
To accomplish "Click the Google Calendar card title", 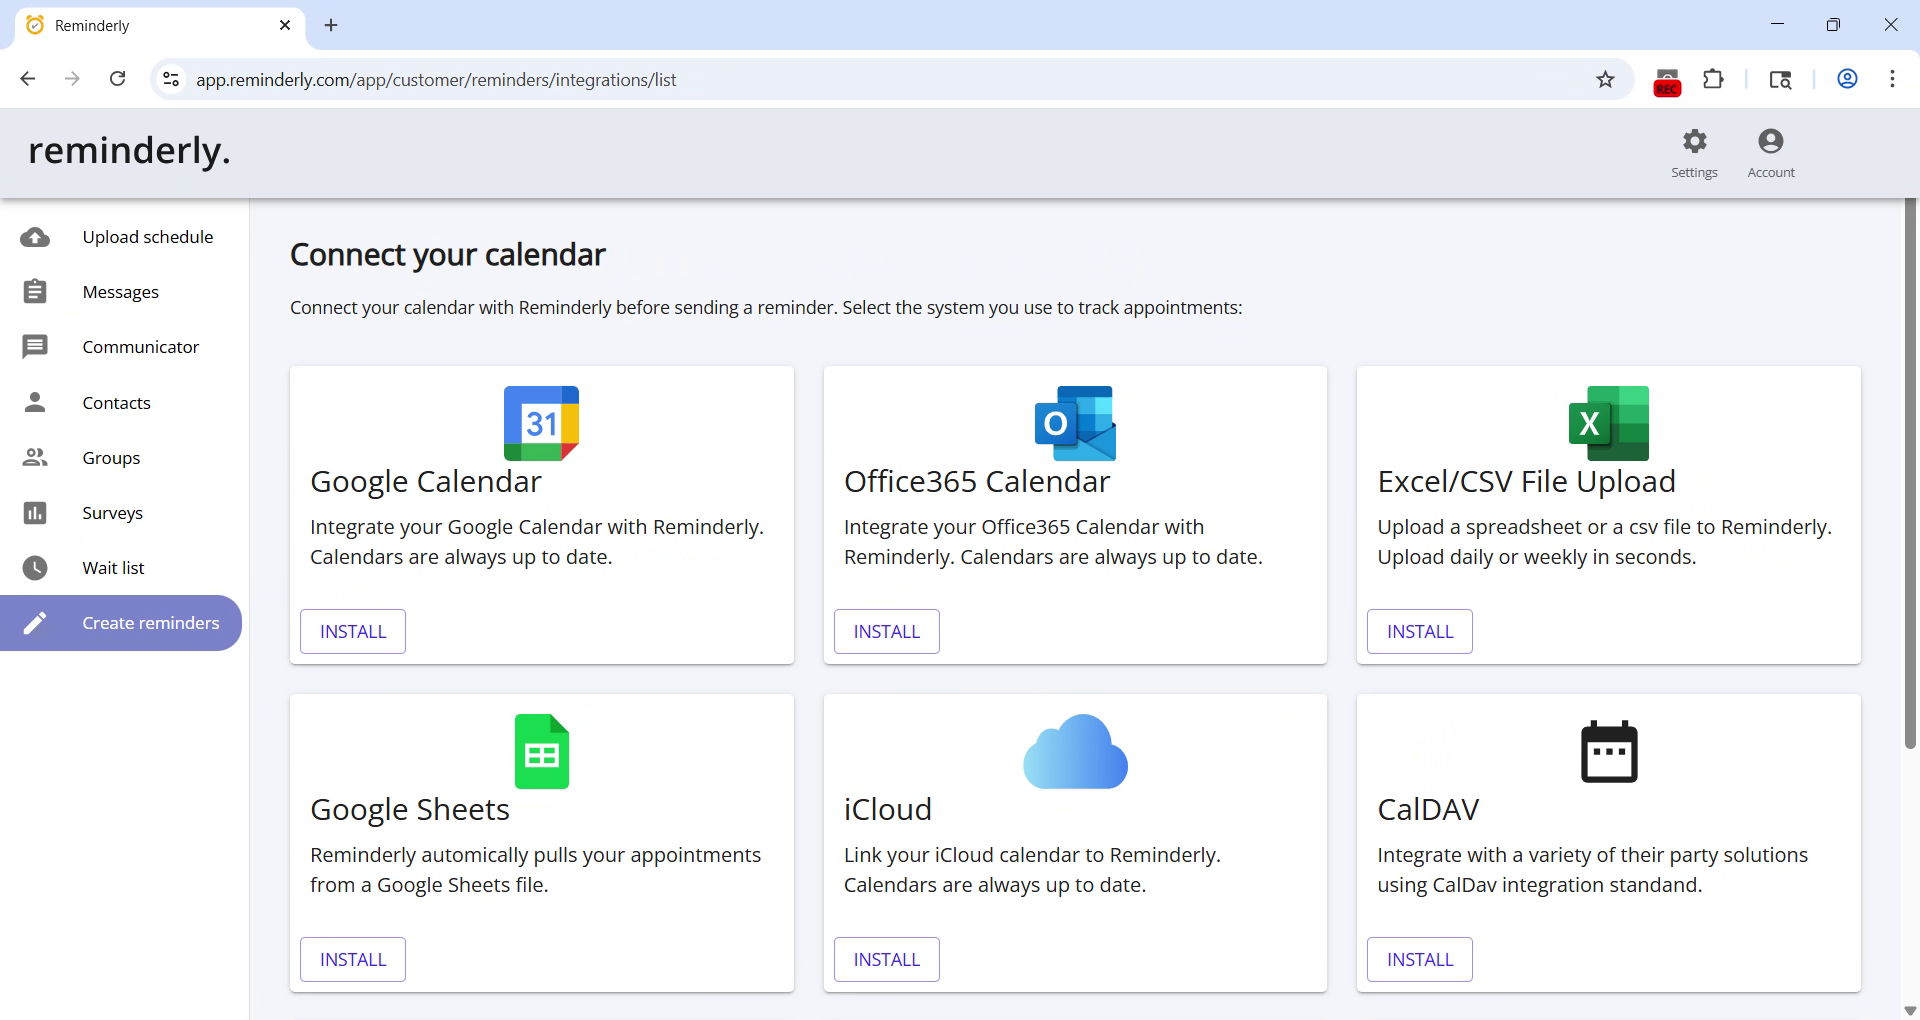I will (x=426, y=482).
